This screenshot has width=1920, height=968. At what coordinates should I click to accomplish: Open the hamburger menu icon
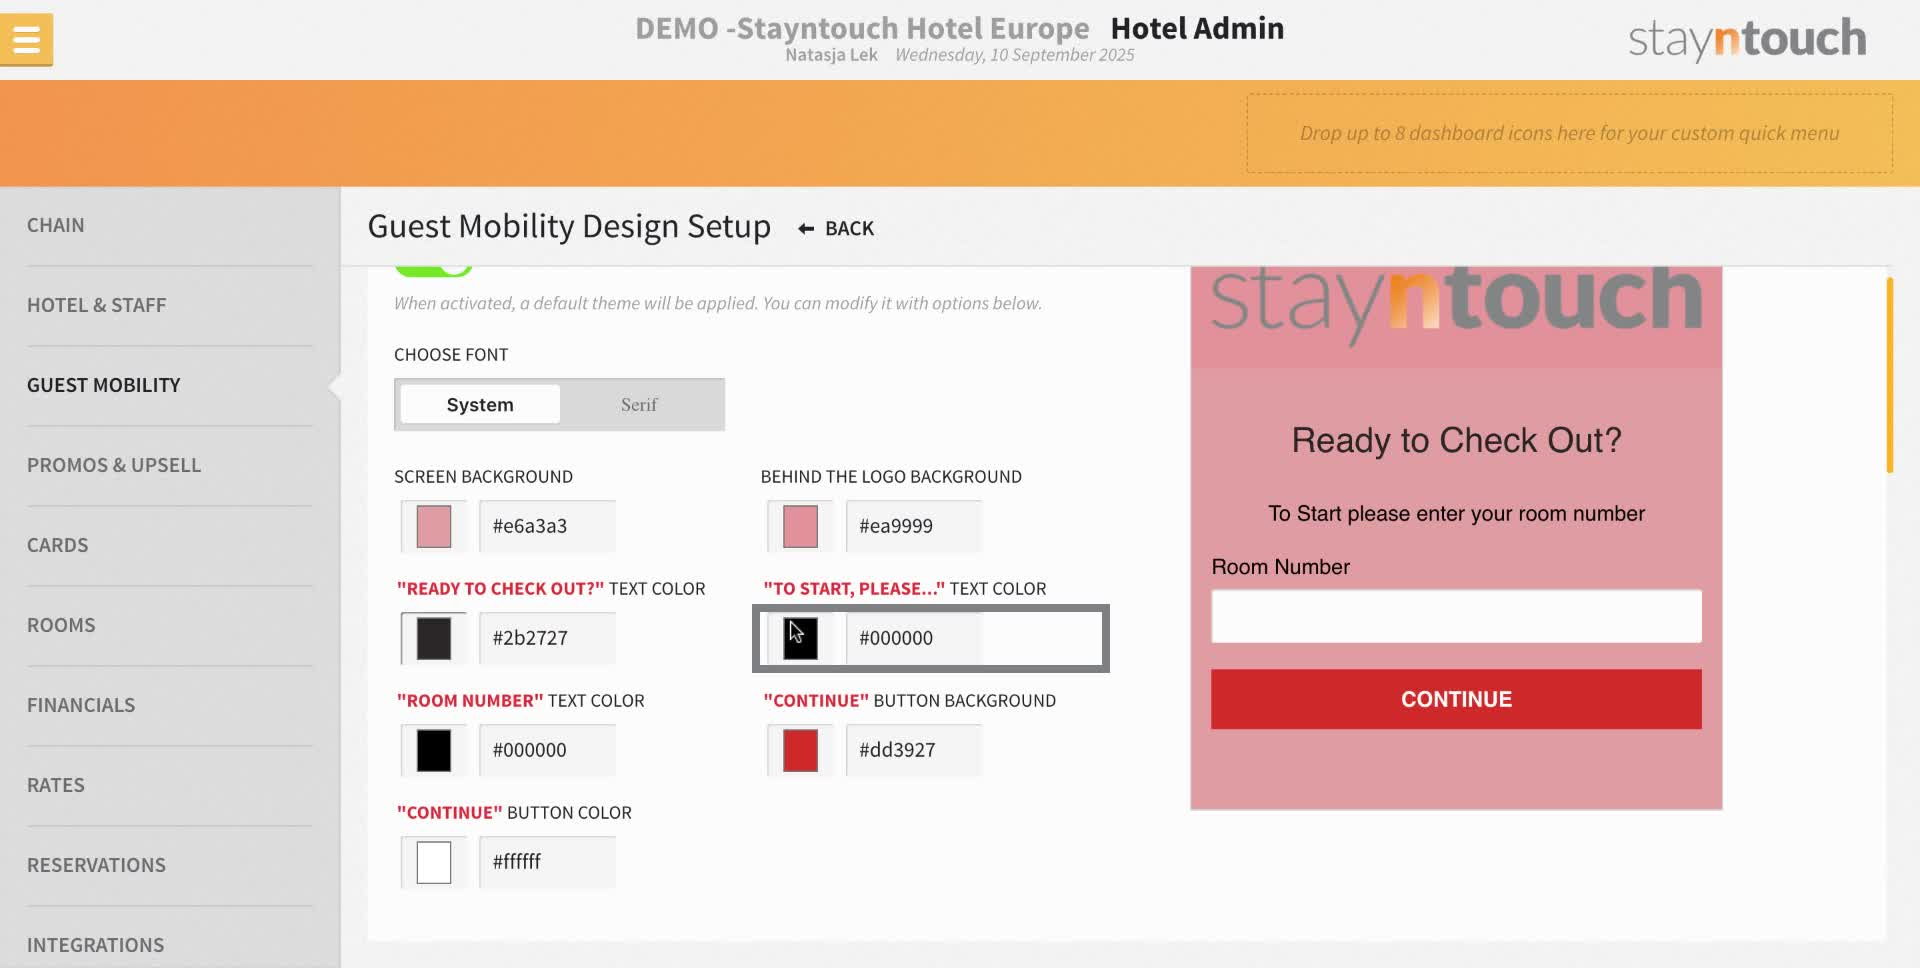point(26,40)
